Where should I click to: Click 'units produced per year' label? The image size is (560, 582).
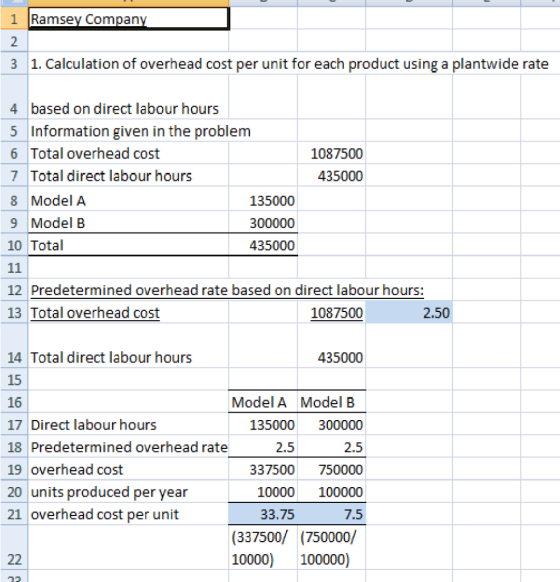click(109, 492)
